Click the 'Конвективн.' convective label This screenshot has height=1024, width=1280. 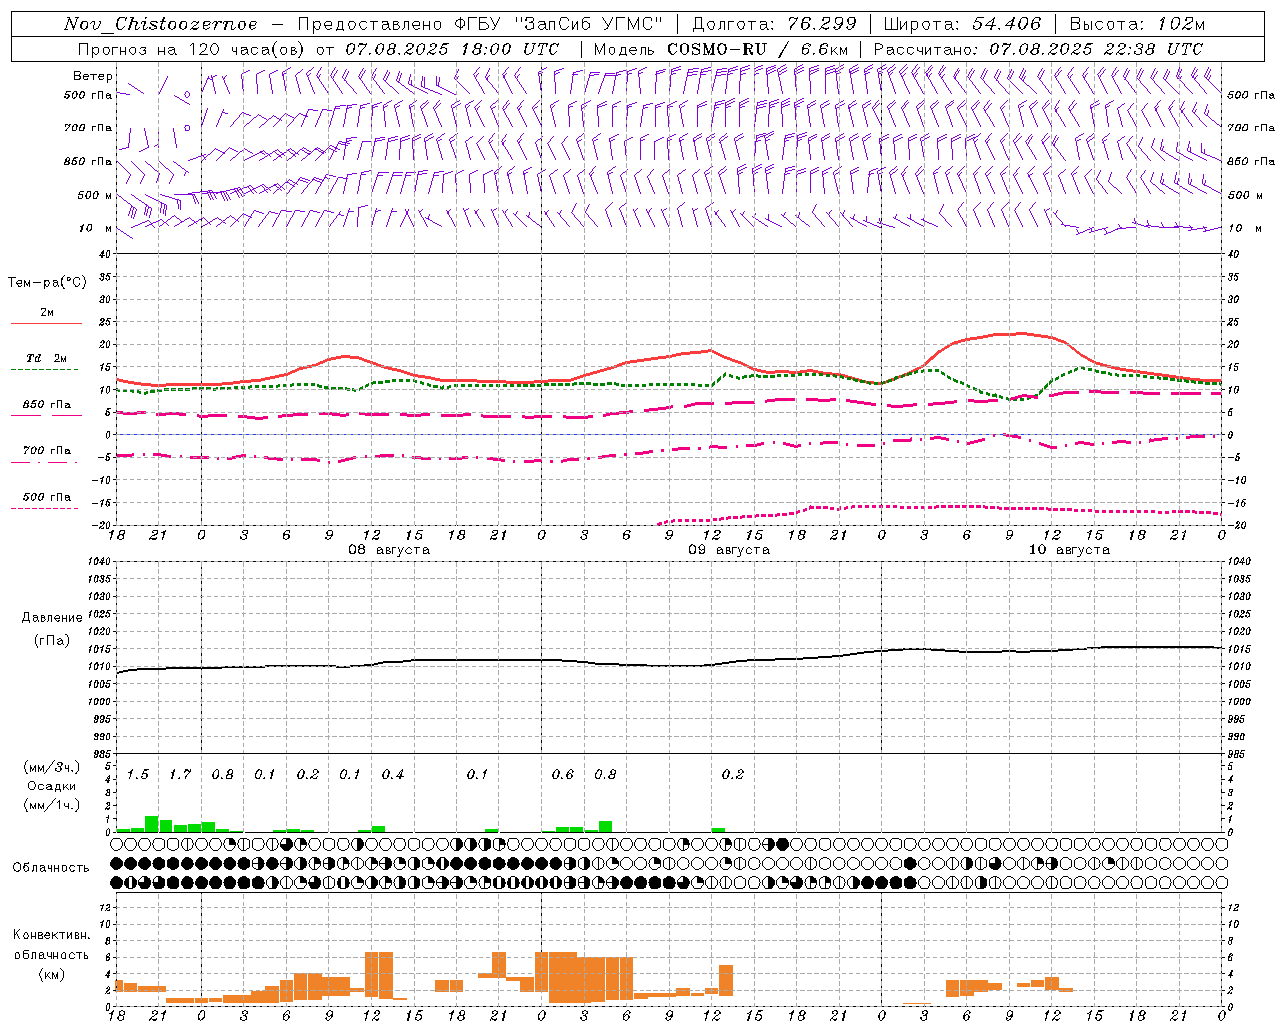pyautogui.click(x=51, y=935)
